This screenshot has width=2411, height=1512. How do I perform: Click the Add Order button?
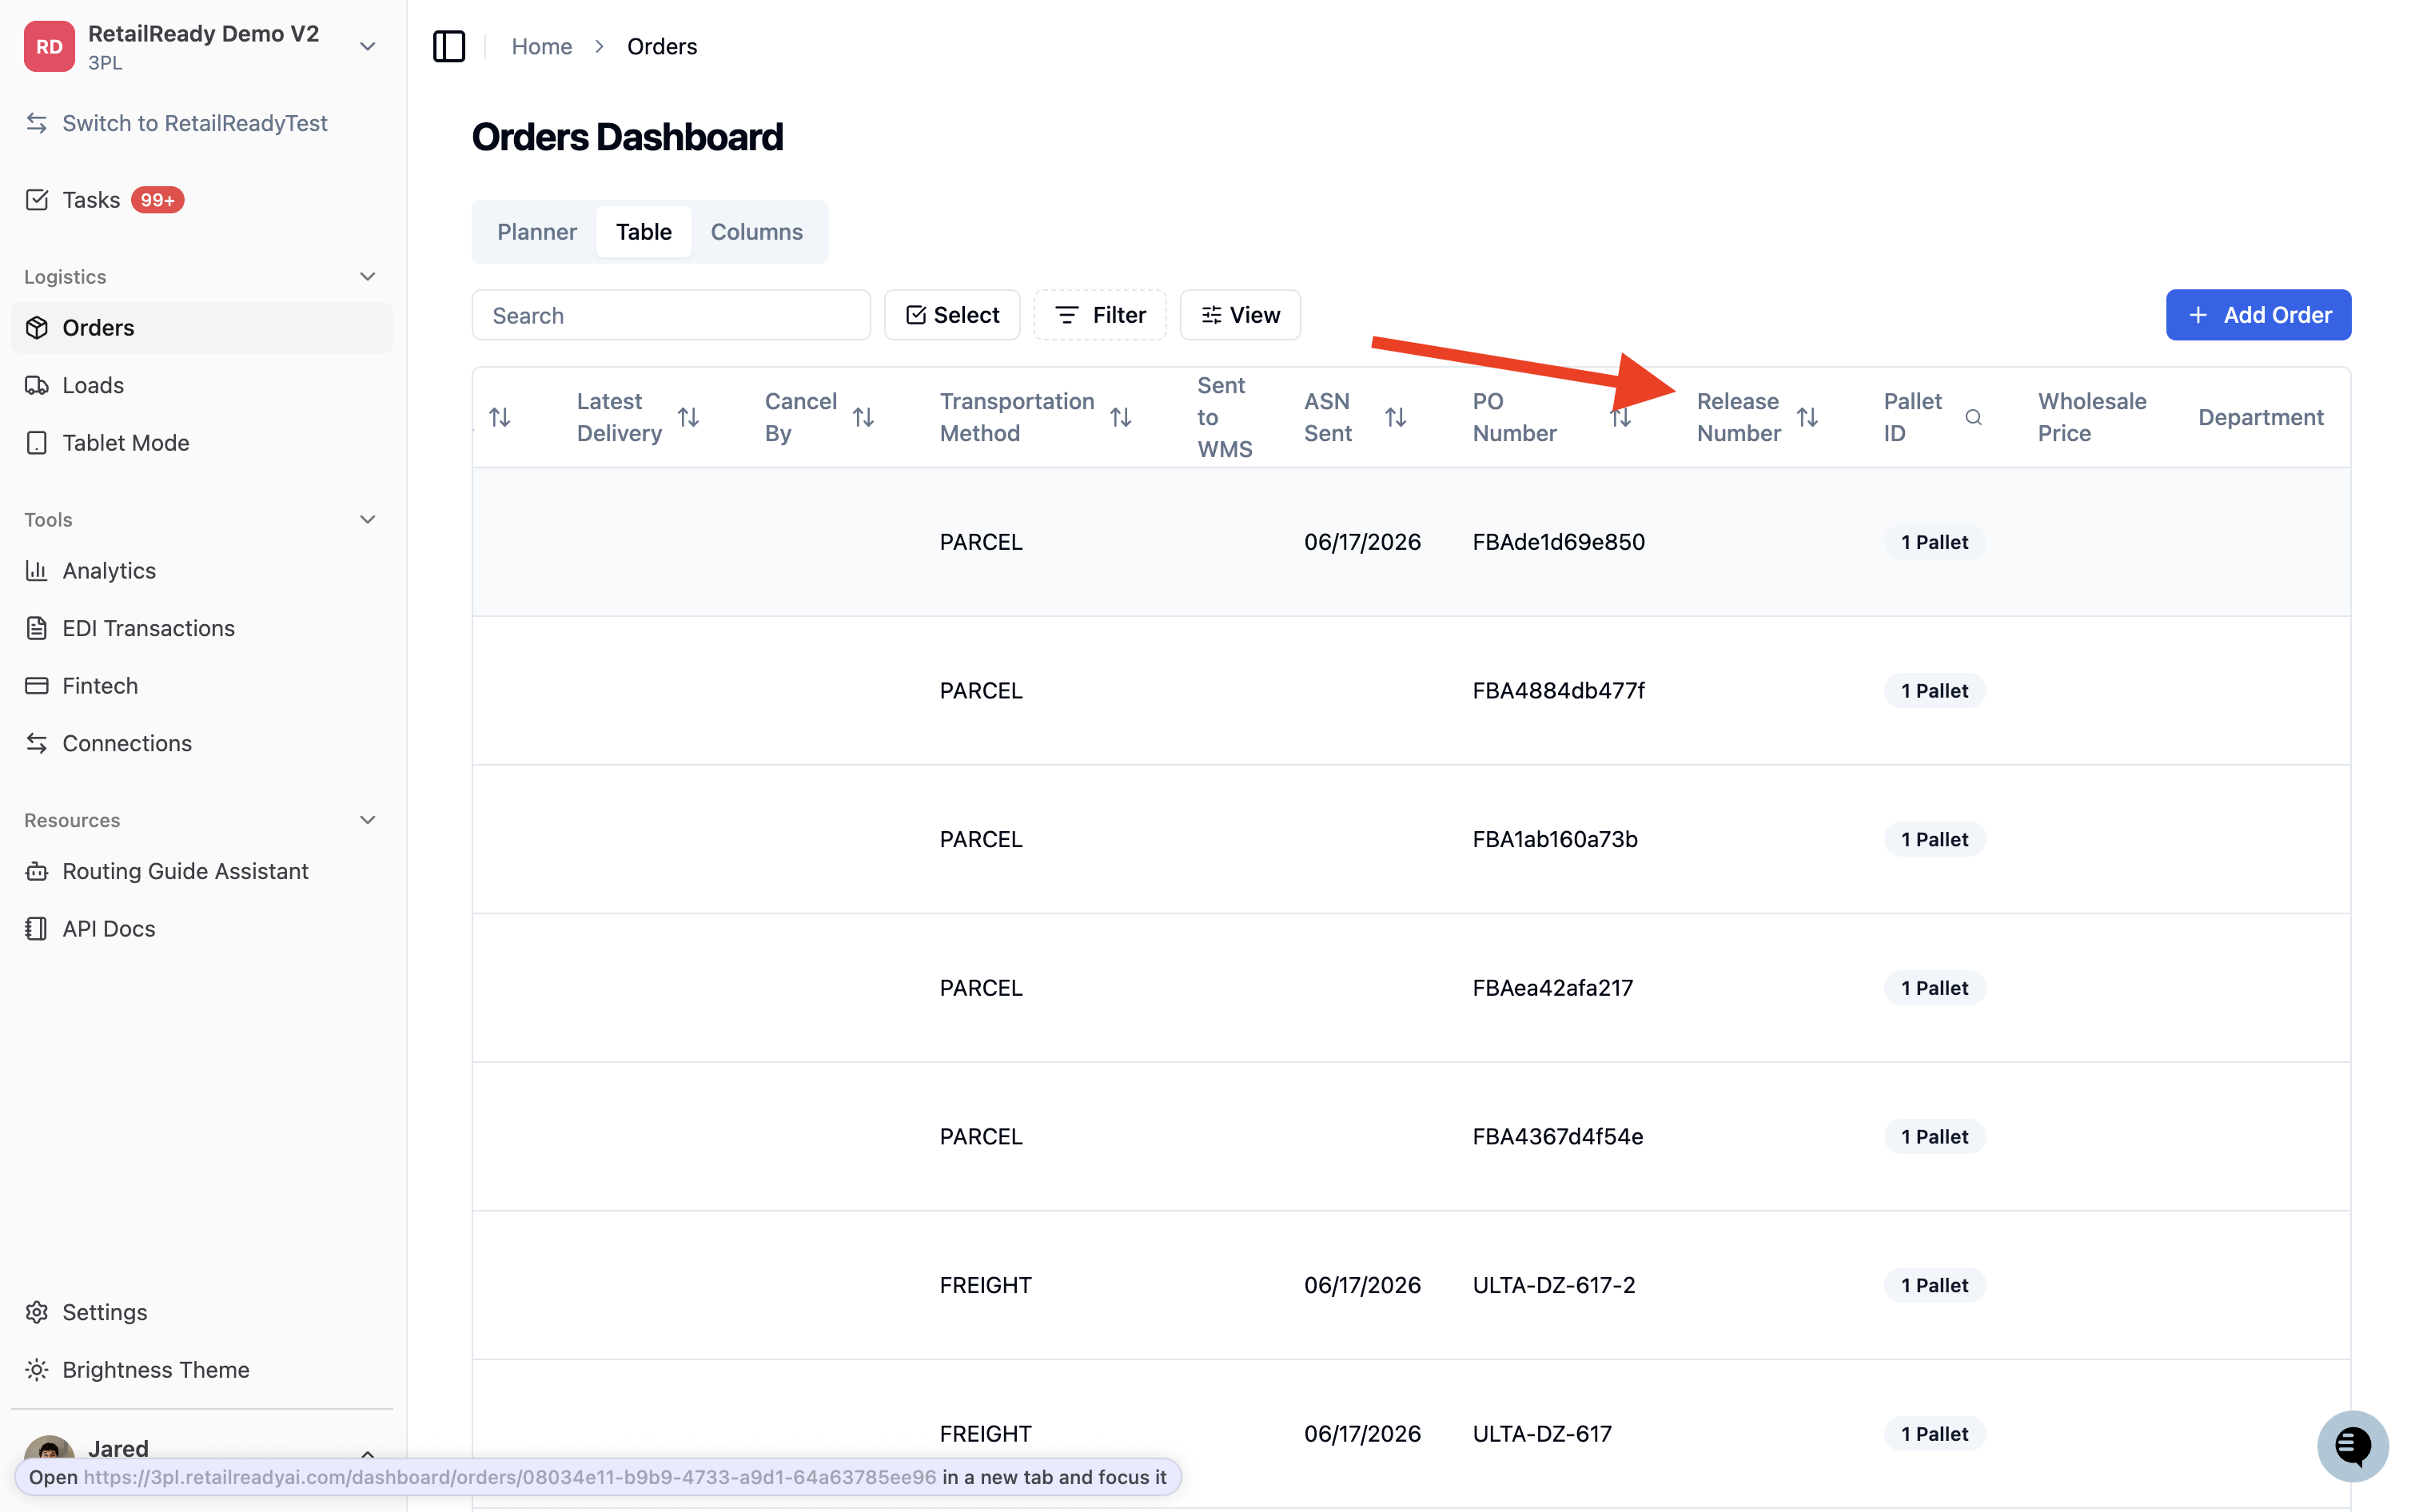2258,315
